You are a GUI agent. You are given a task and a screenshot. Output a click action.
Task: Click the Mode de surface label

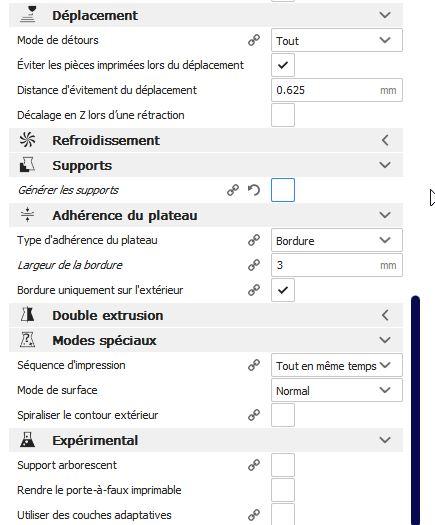[57, 390]
